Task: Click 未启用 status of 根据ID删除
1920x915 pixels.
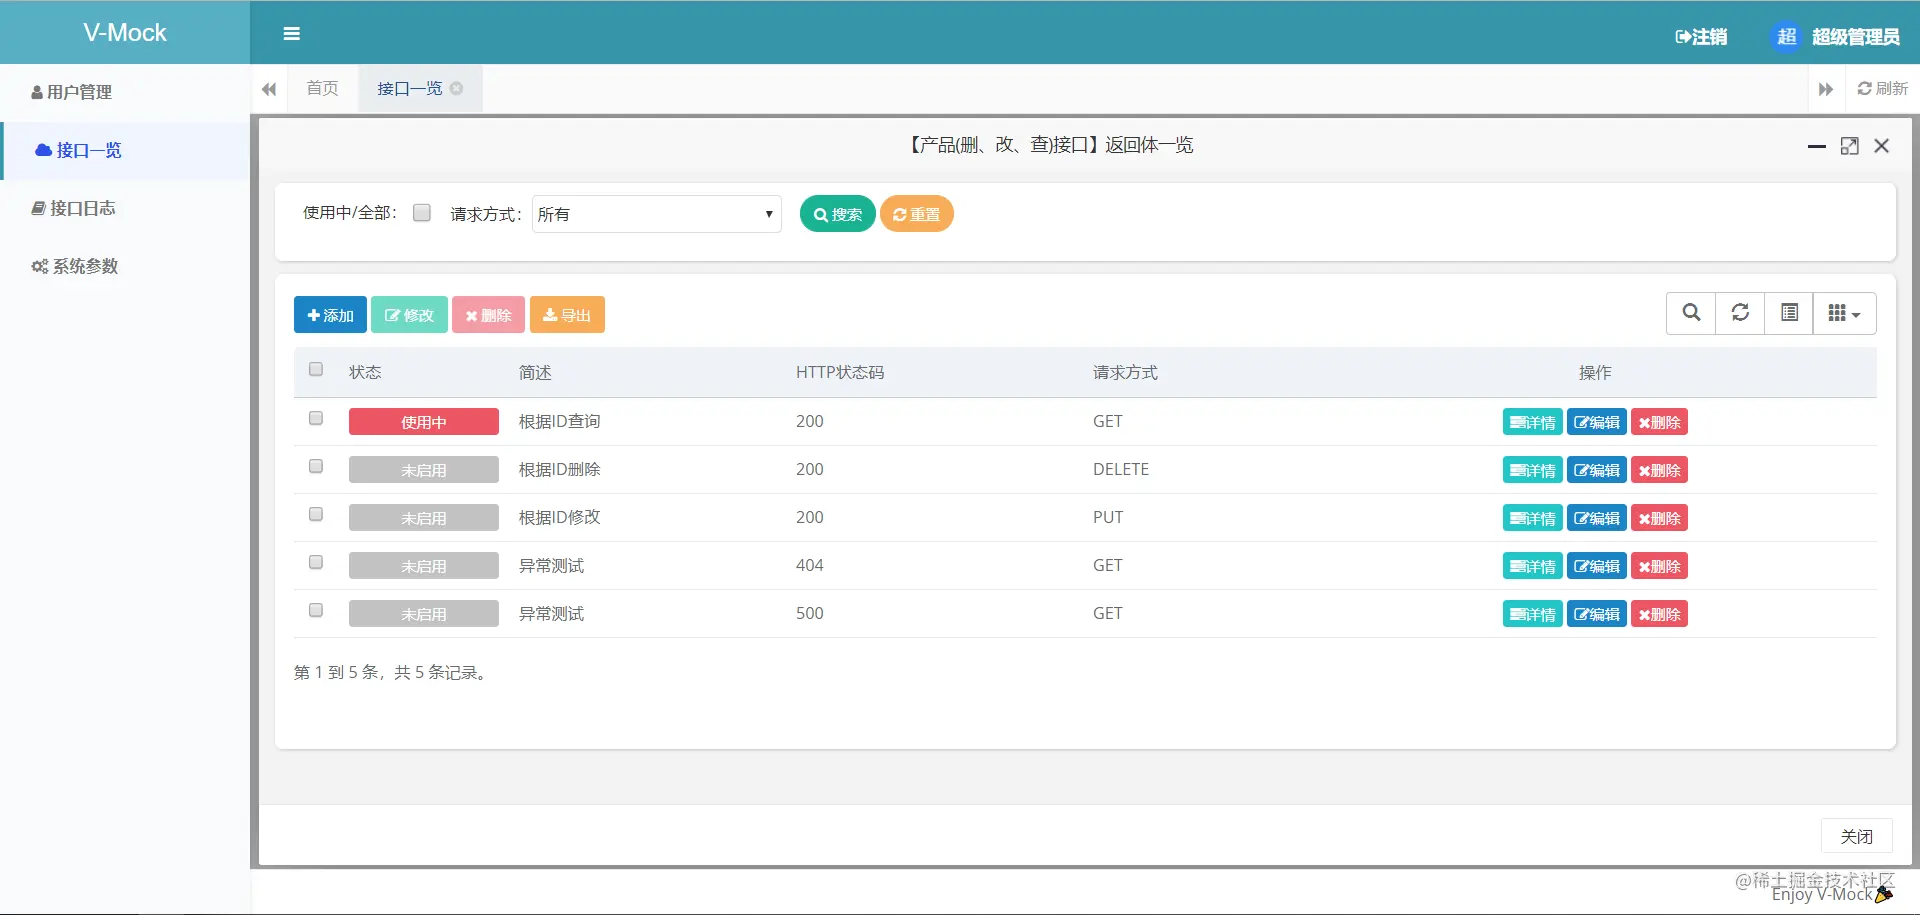Action: tap(424, 470)
